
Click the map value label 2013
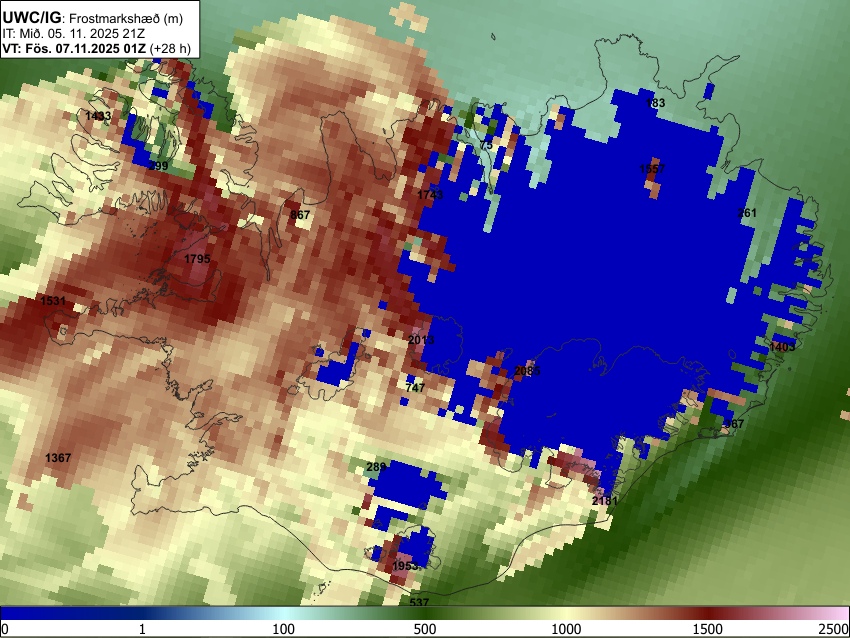(421, 340)
